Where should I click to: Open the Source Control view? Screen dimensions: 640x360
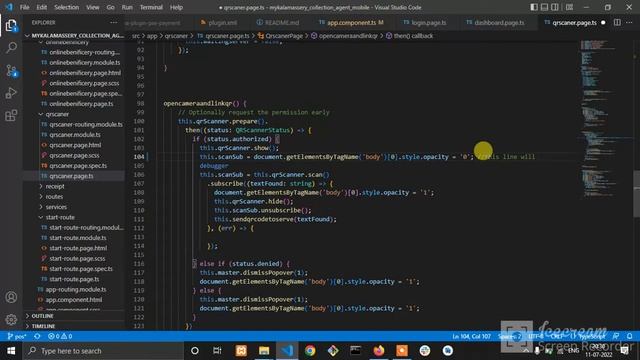pos(11,71)
